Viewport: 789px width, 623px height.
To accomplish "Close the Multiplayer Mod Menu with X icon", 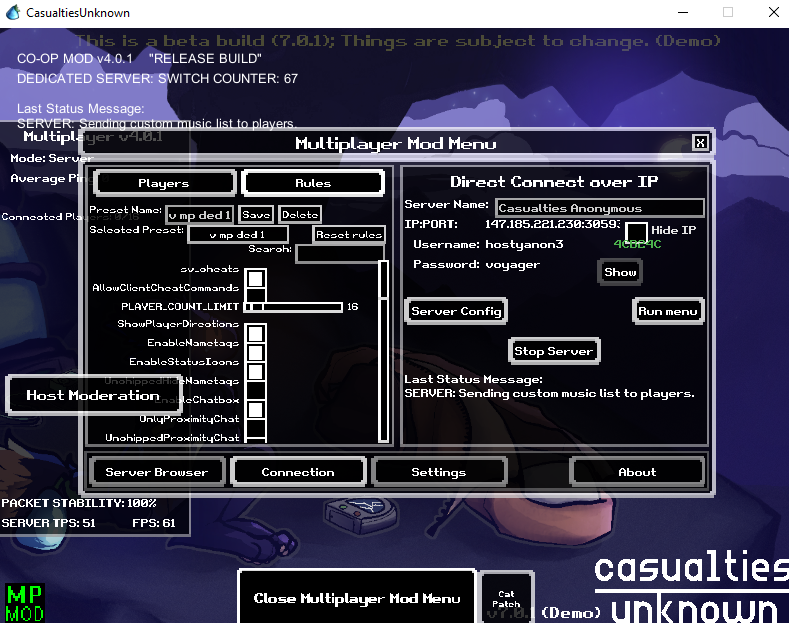I will pos(700,143).
